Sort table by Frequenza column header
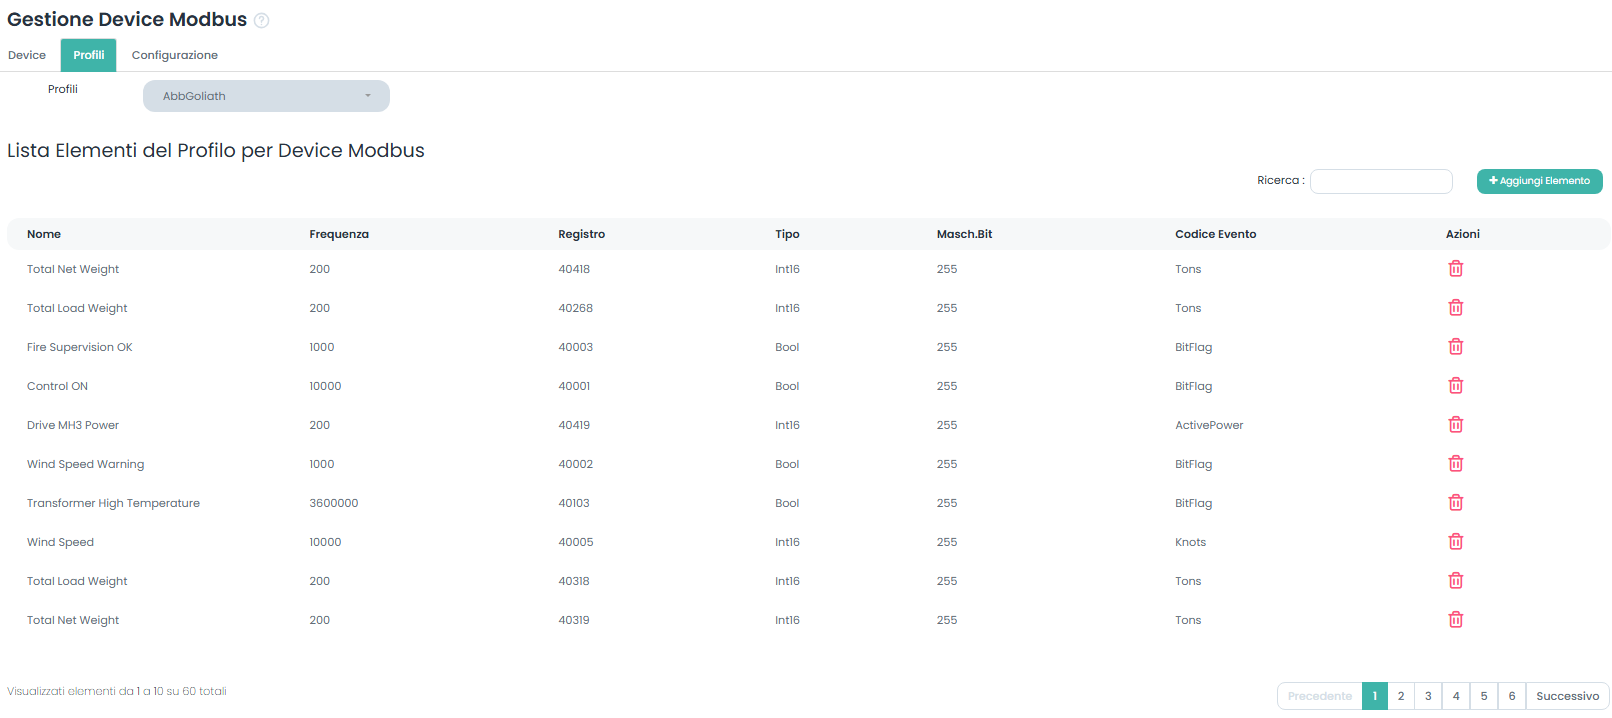The image size is (1612, 718). [x=339, y=234]
